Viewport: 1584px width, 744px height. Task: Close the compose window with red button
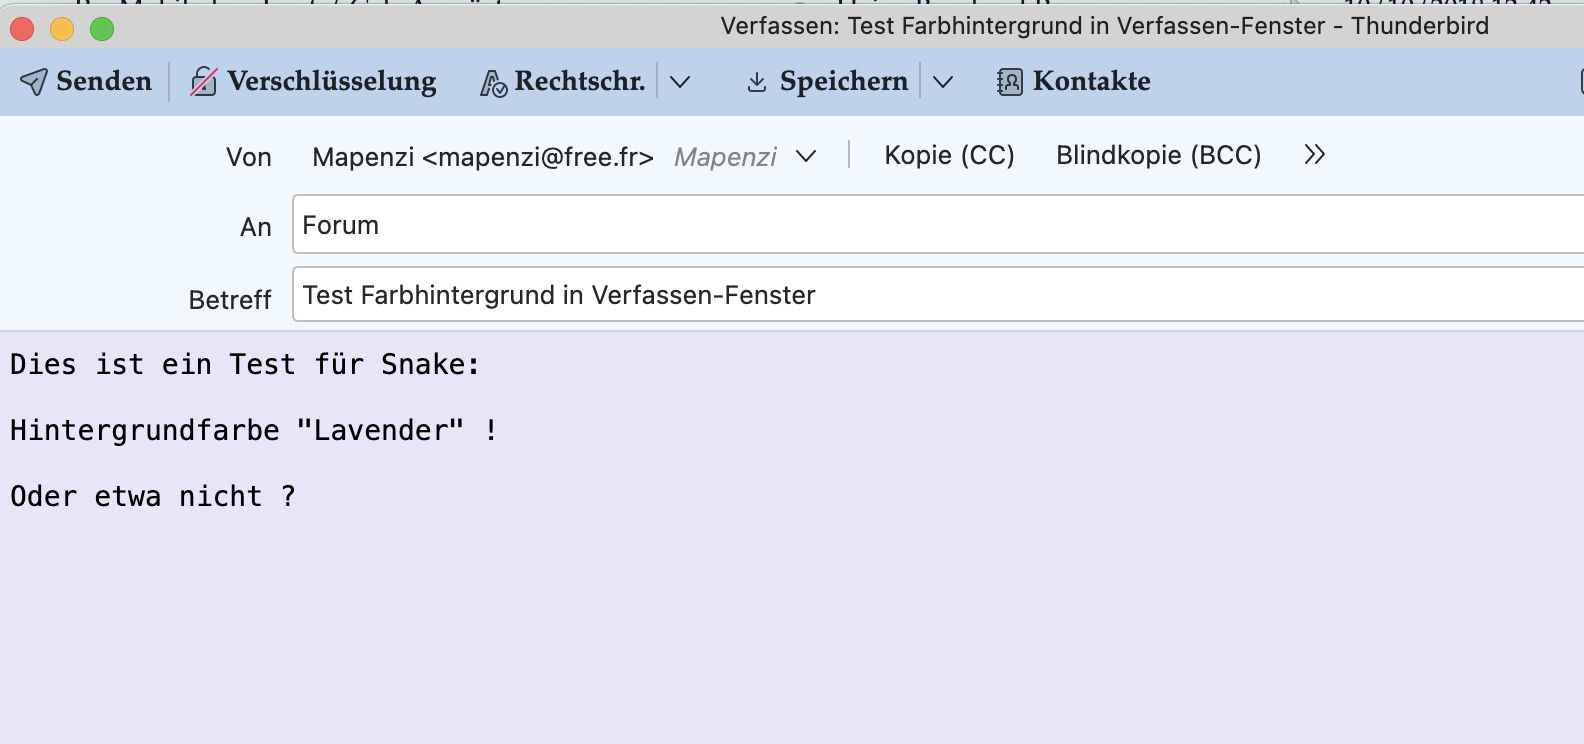click(x=22, y=29)
